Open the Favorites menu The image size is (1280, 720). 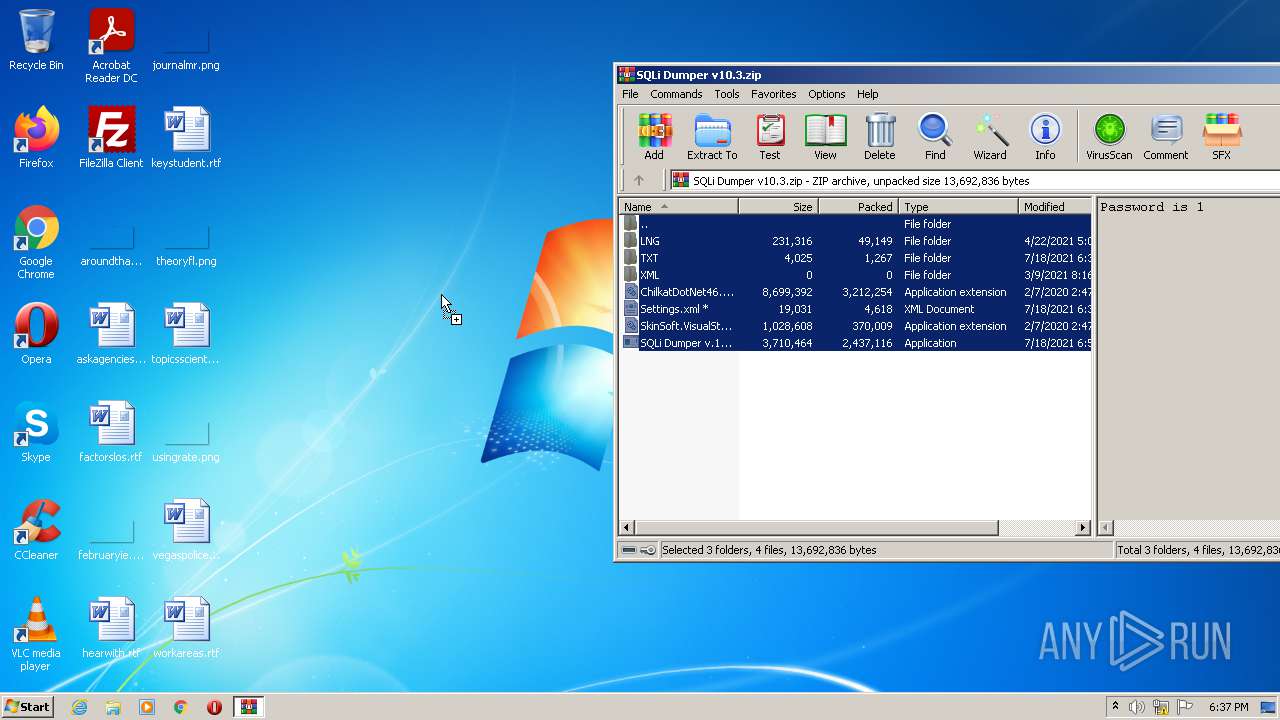pos(774,94)
